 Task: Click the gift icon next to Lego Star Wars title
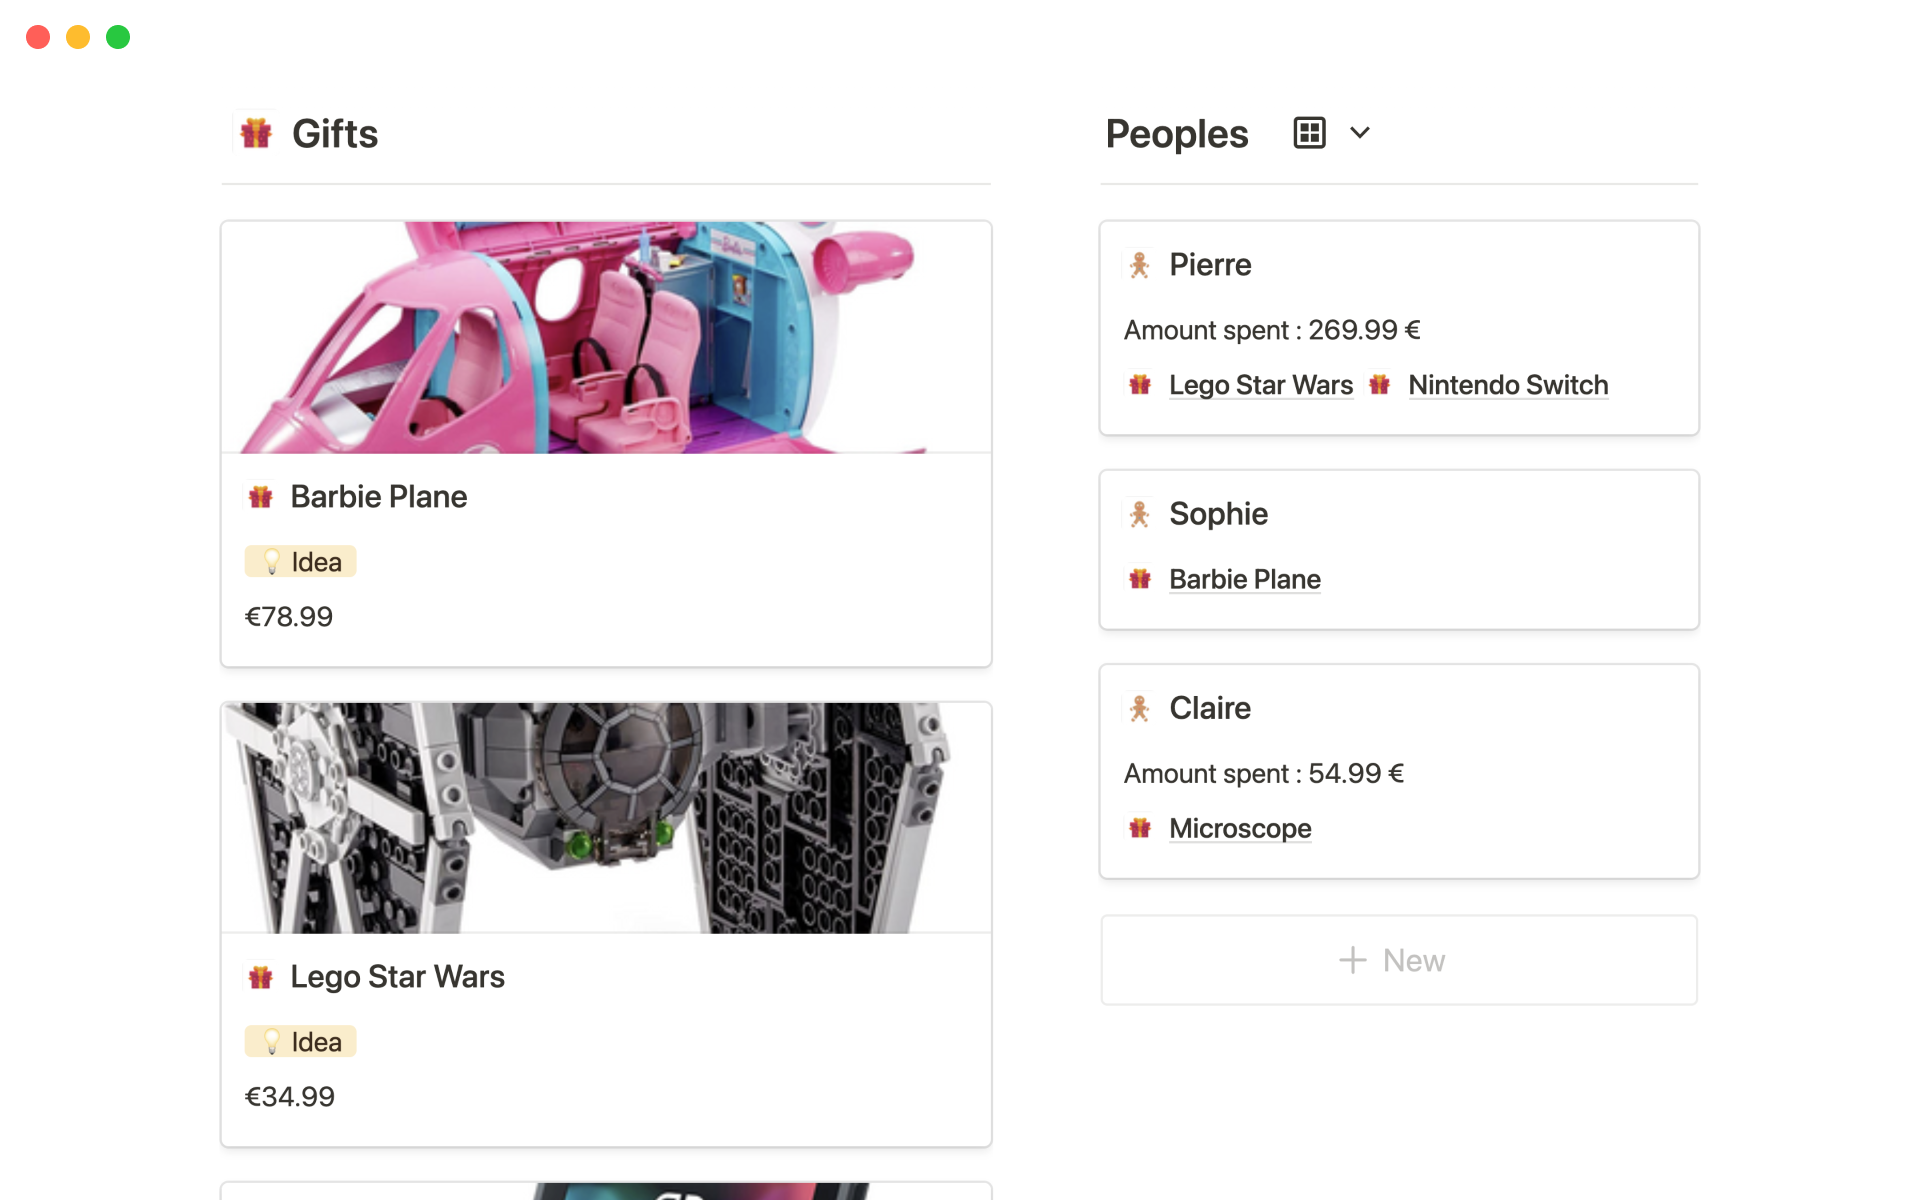[261, 977]
